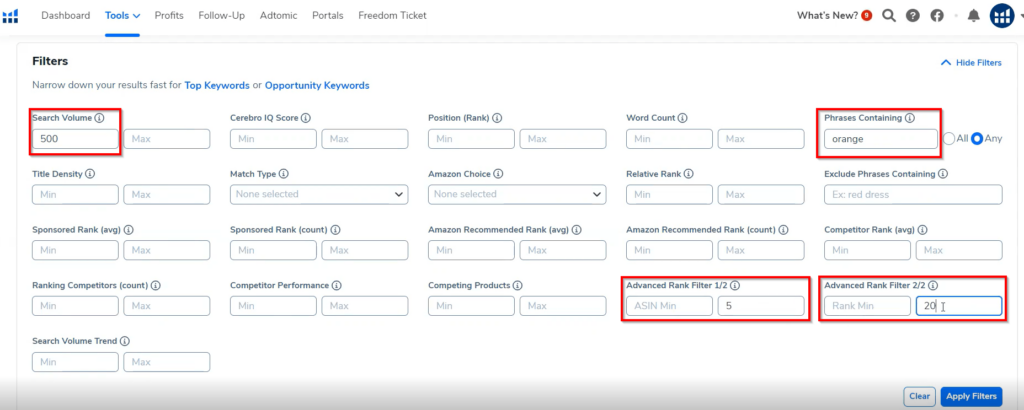Open the Tools menu
Viewport: 1024px width, 410px height.
123,16
